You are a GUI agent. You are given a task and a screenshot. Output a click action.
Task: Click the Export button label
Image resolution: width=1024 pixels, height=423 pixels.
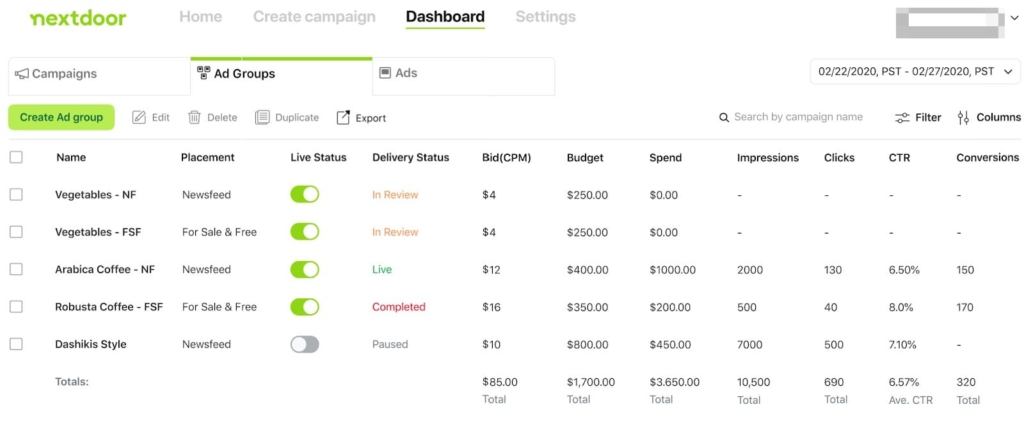tap(370, 118)
